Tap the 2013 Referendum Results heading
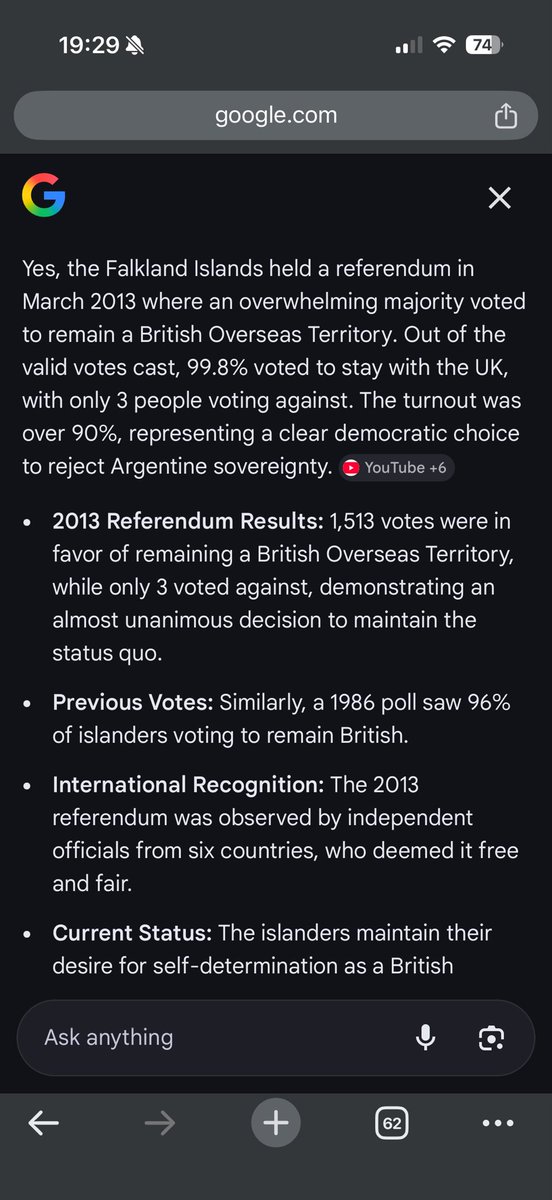The image size is (552, 1200). [x=188, y=521]
